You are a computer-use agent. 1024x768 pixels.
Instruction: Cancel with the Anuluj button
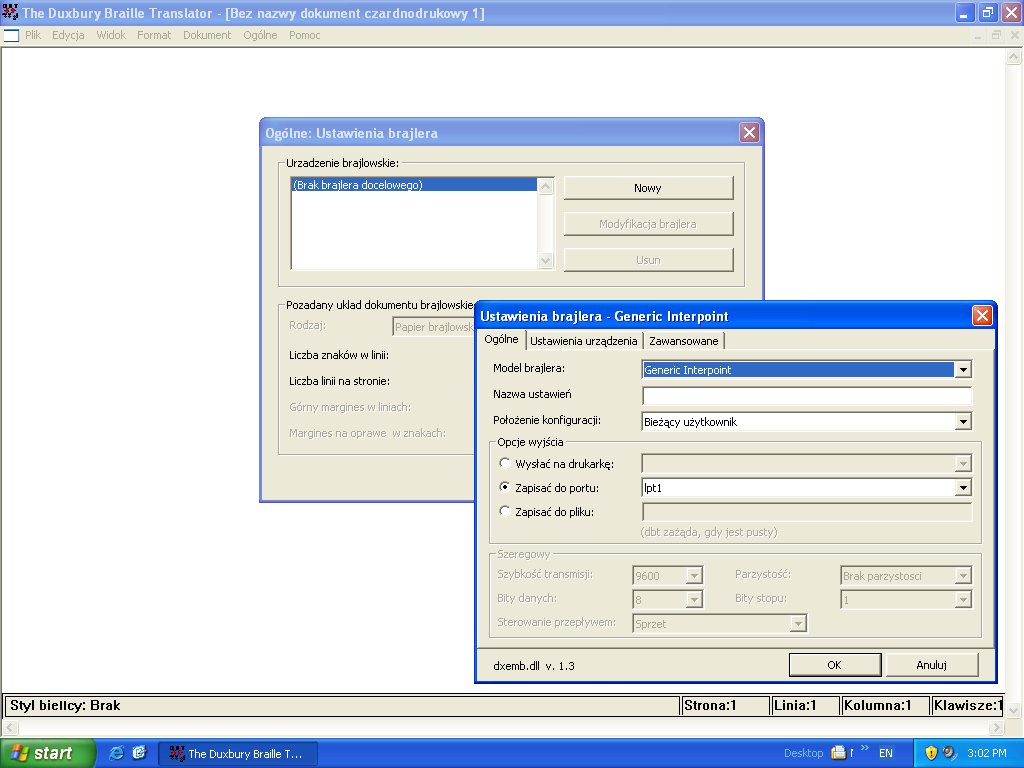click(x=931, y=665)
